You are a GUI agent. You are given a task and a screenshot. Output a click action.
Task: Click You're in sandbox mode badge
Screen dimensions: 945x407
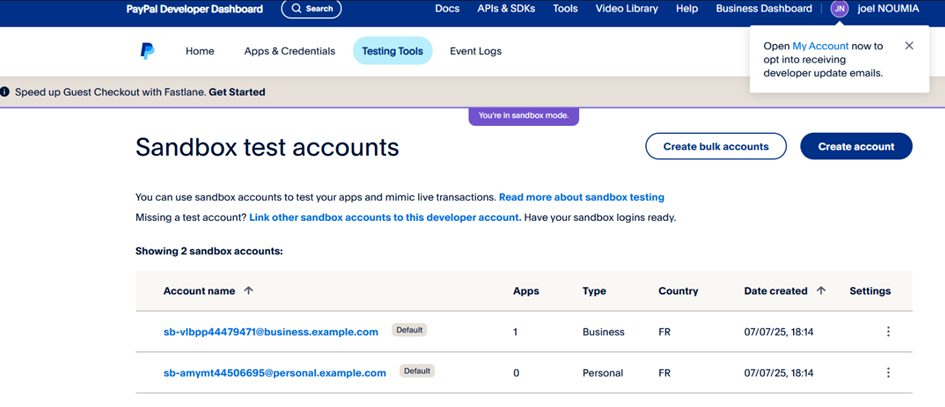524,116
